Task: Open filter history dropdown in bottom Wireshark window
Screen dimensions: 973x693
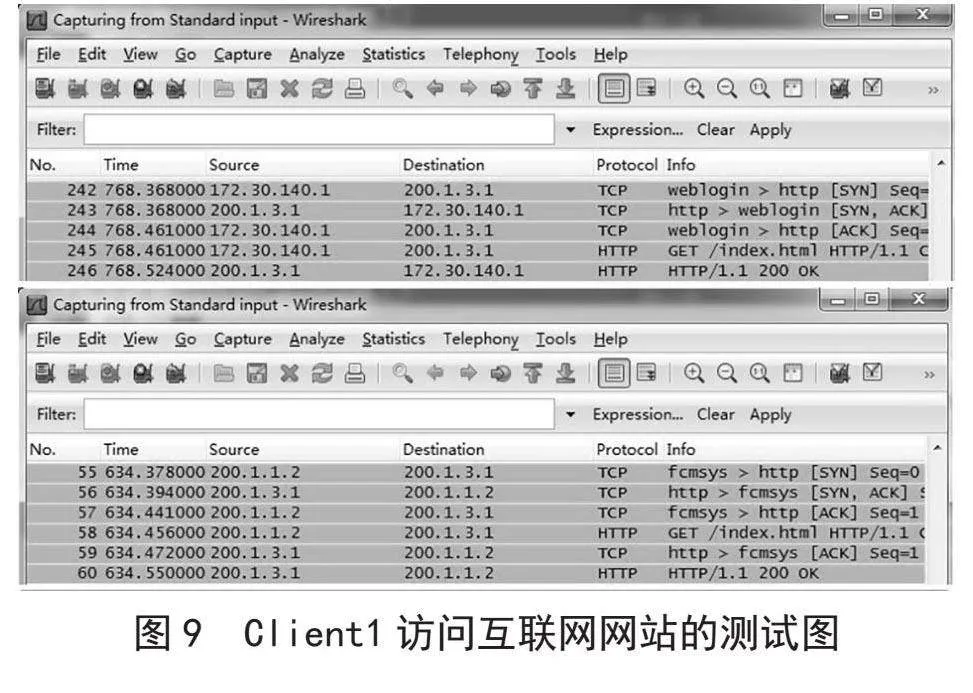Action: 570,414
